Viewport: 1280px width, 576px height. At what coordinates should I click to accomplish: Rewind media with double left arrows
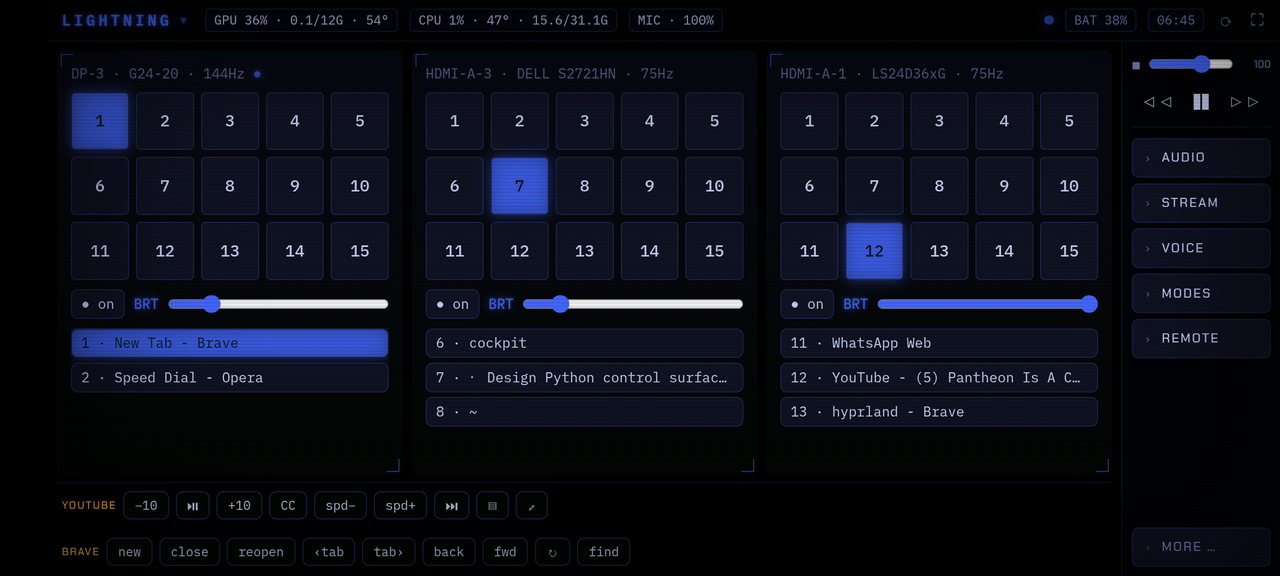coord(1157,102)
